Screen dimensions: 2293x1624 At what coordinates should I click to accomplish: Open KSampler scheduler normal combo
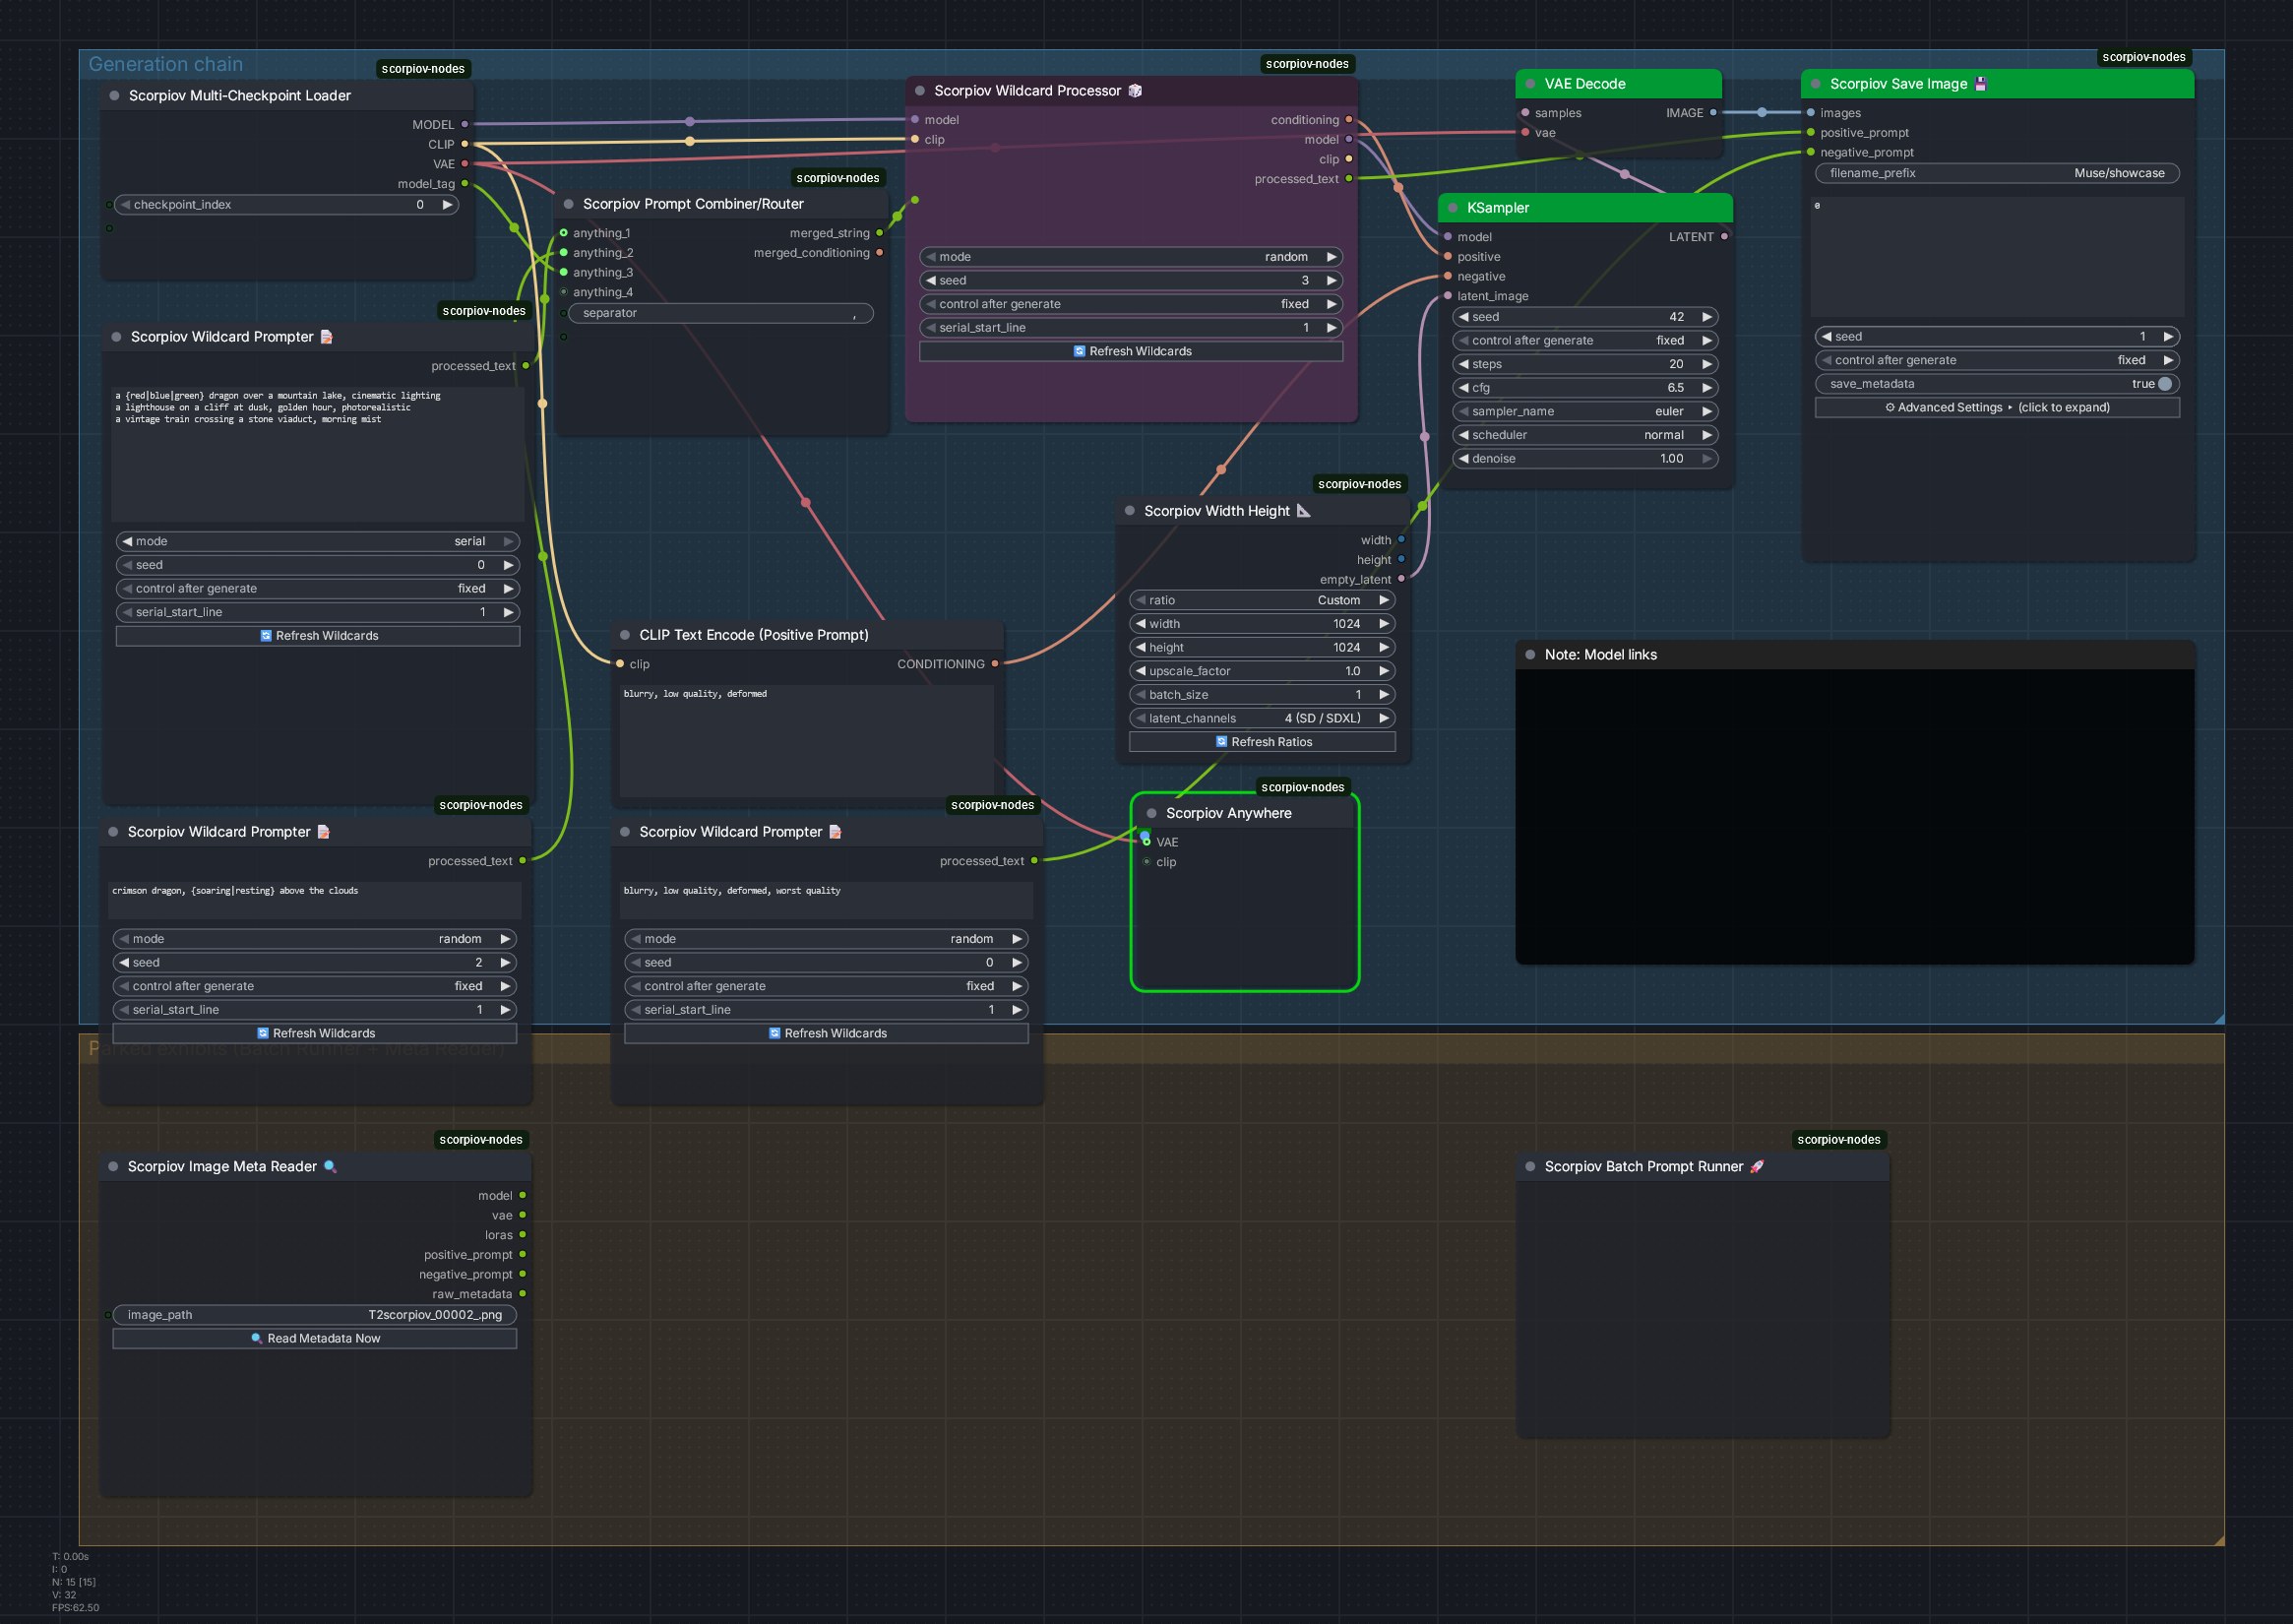(x=1584, y=436)
